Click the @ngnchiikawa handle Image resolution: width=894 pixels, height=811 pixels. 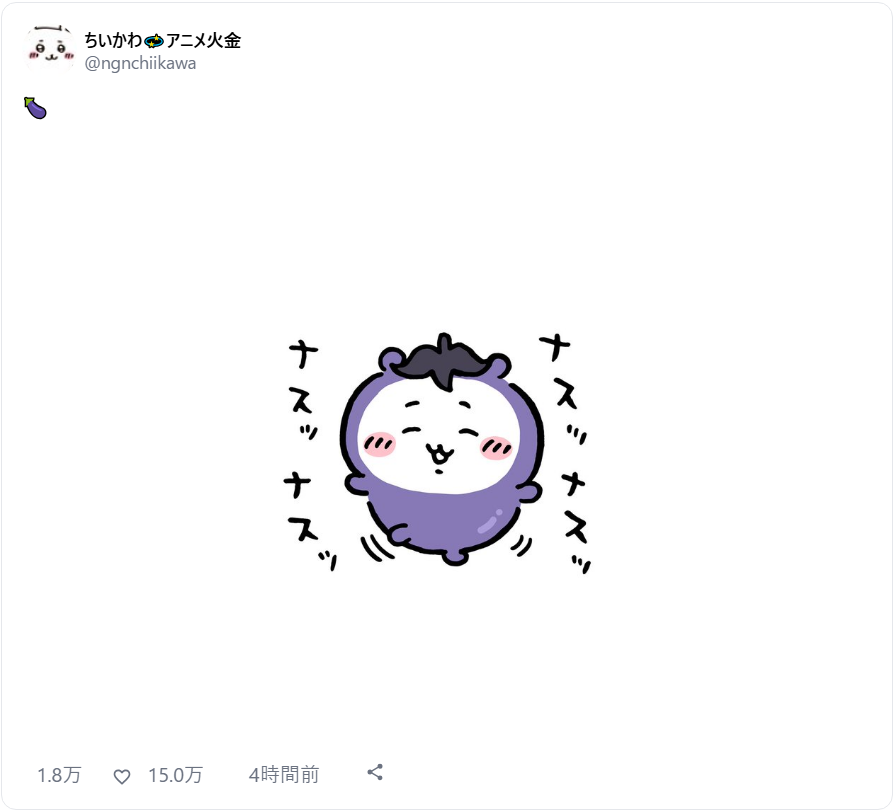click(140, 63)
